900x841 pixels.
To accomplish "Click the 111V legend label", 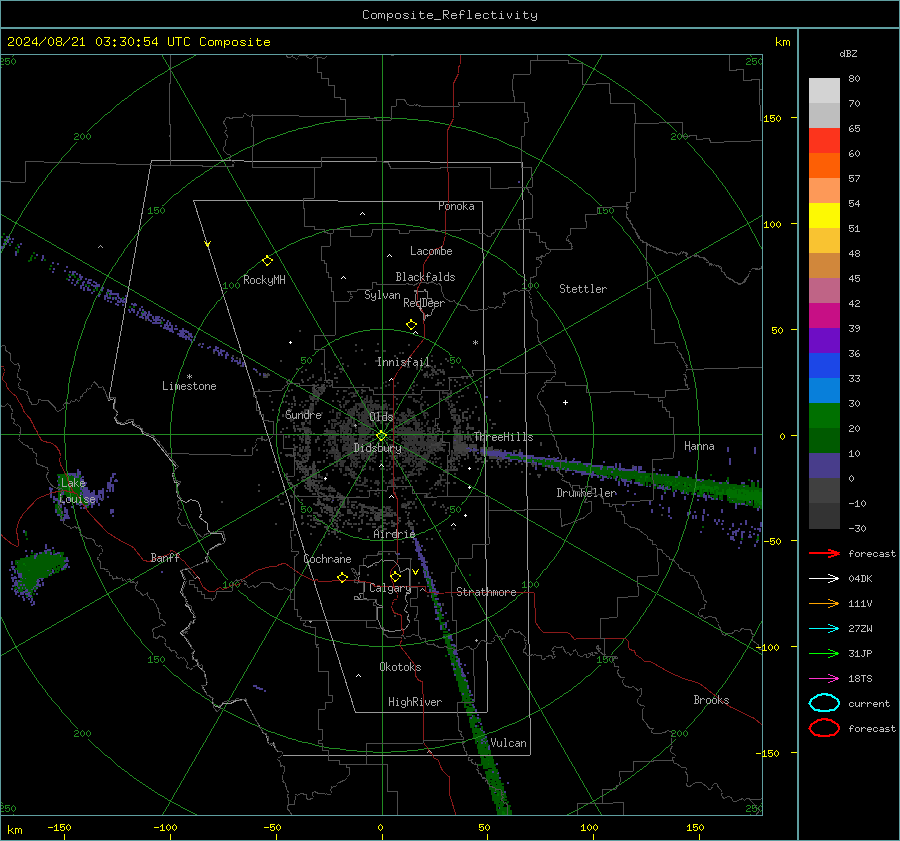I will 860,603.
